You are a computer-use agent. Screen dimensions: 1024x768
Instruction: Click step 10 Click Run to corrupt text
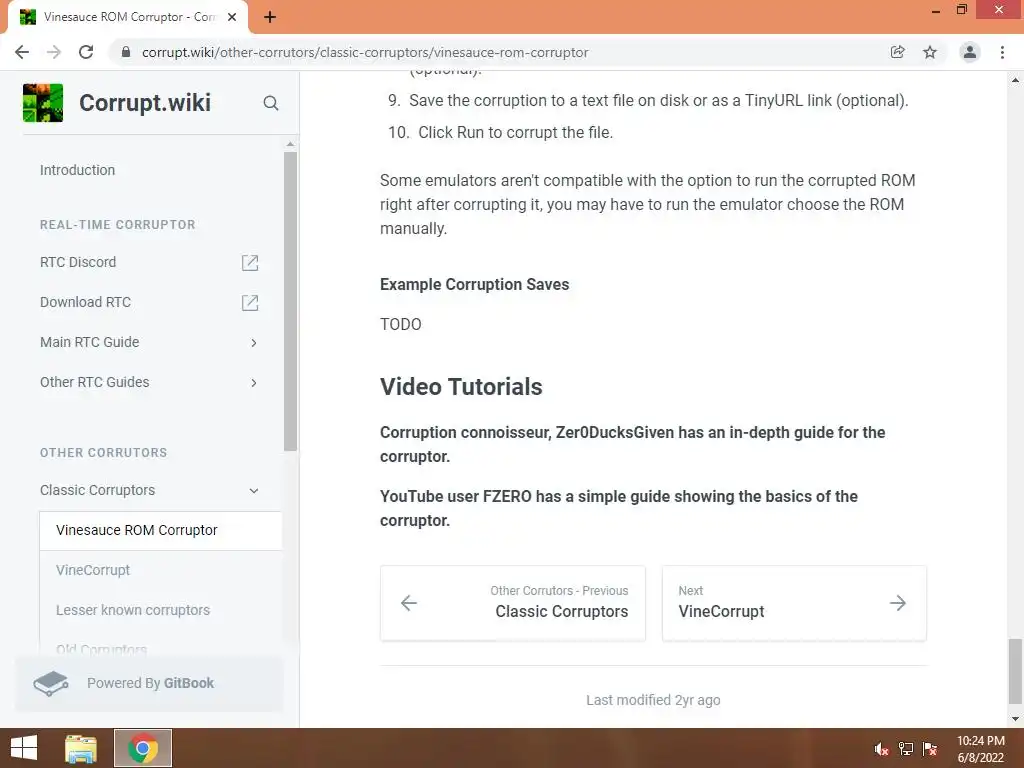[515, 133]
